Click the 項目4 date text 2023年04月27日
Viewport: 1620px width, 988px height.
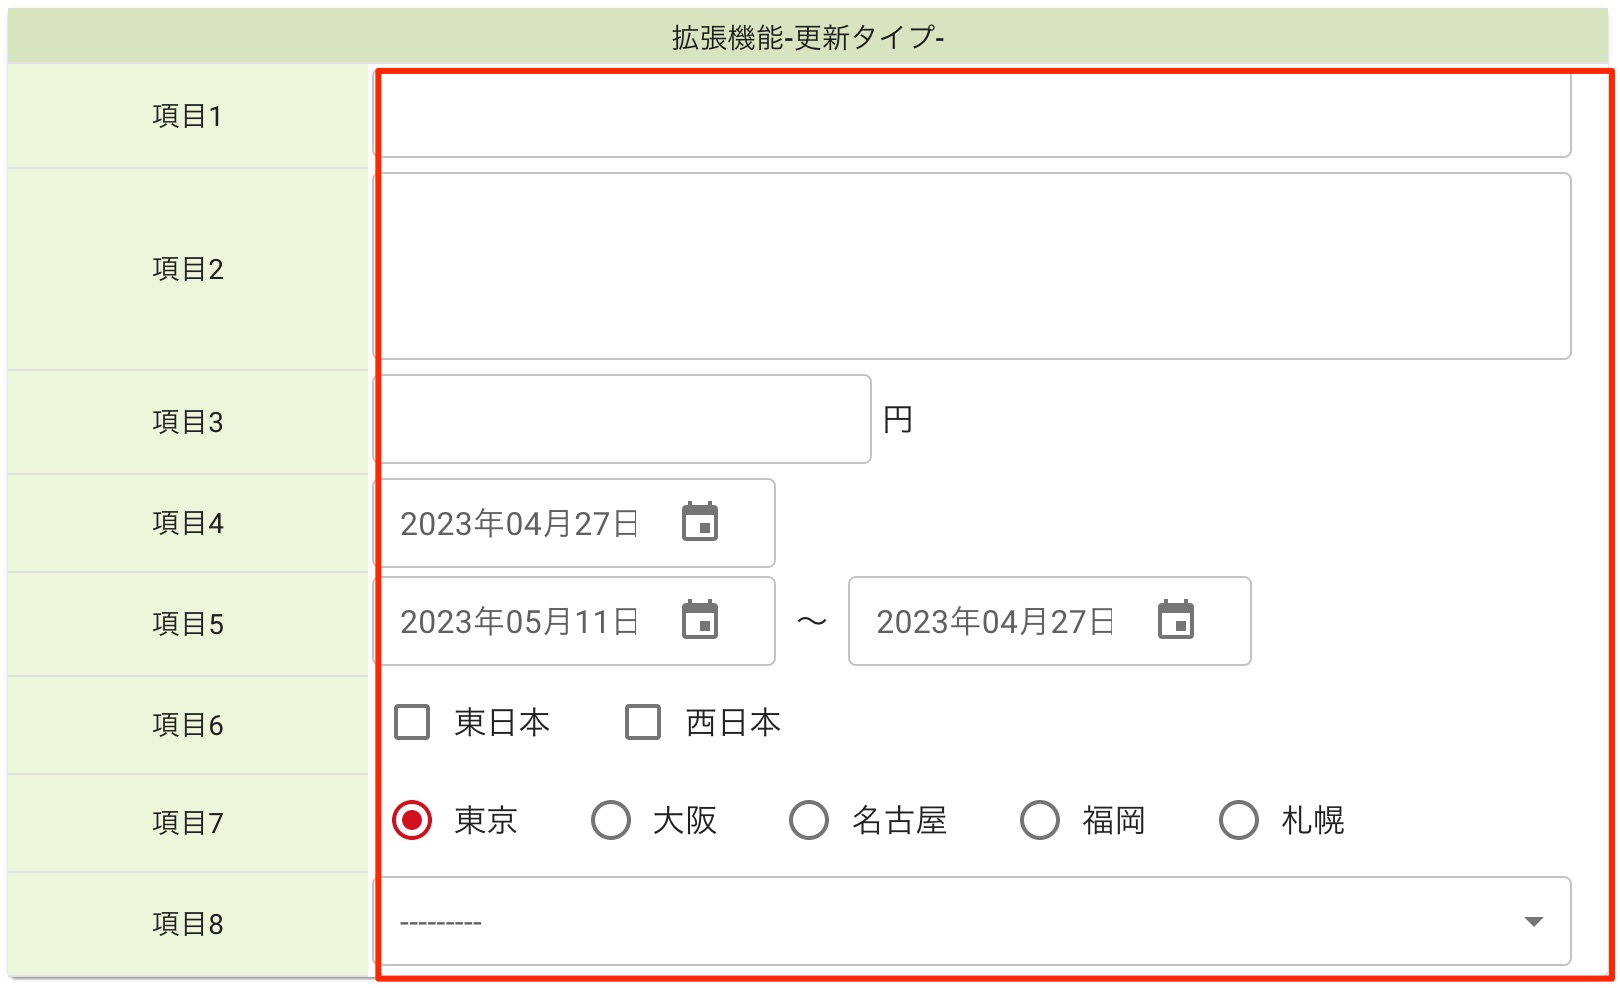click(x=519, y=523)
